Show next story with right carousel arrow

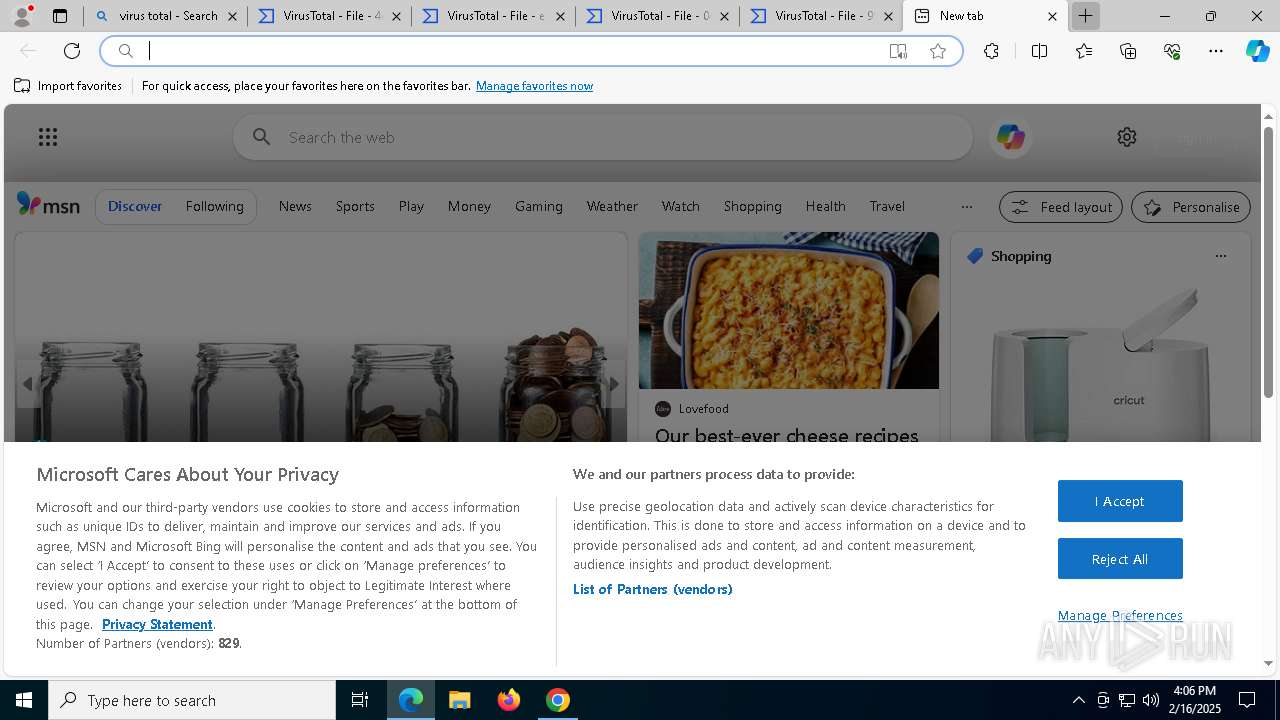pos(614,384)
